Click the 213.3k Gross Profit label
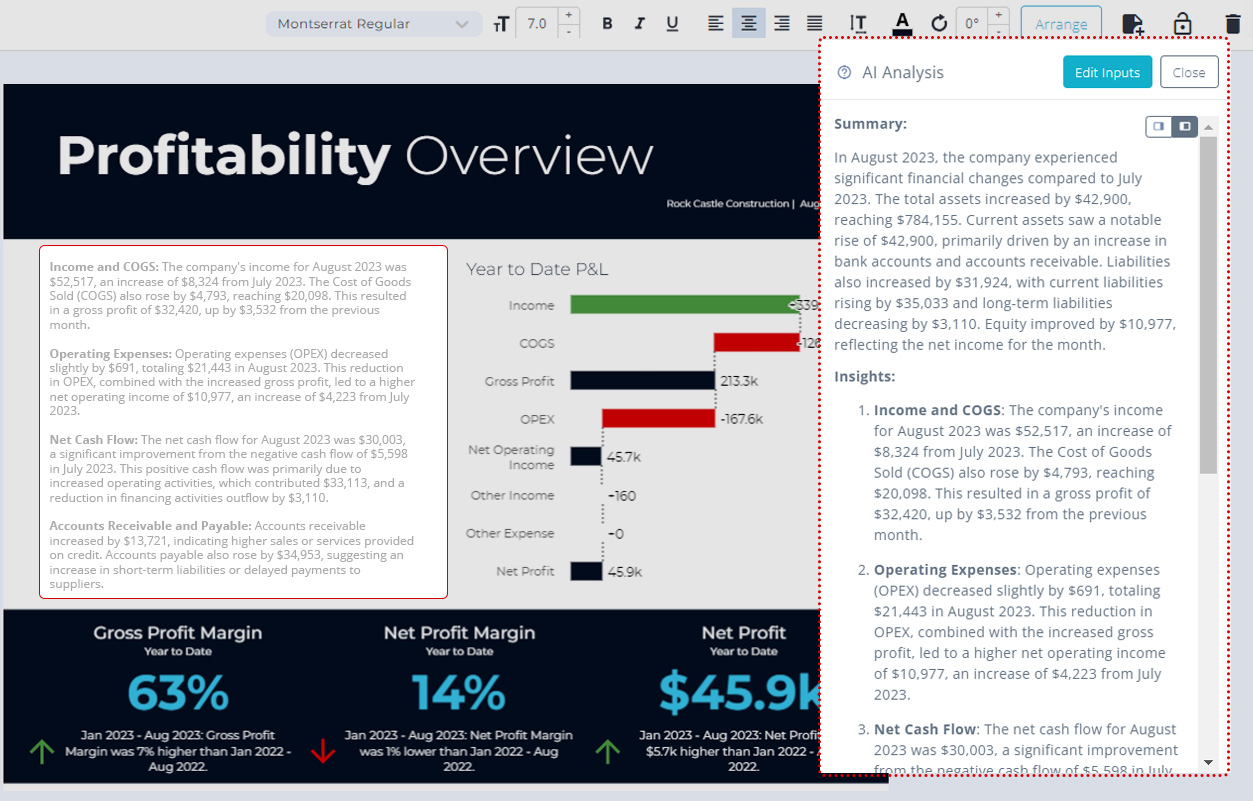 (739, 381)
